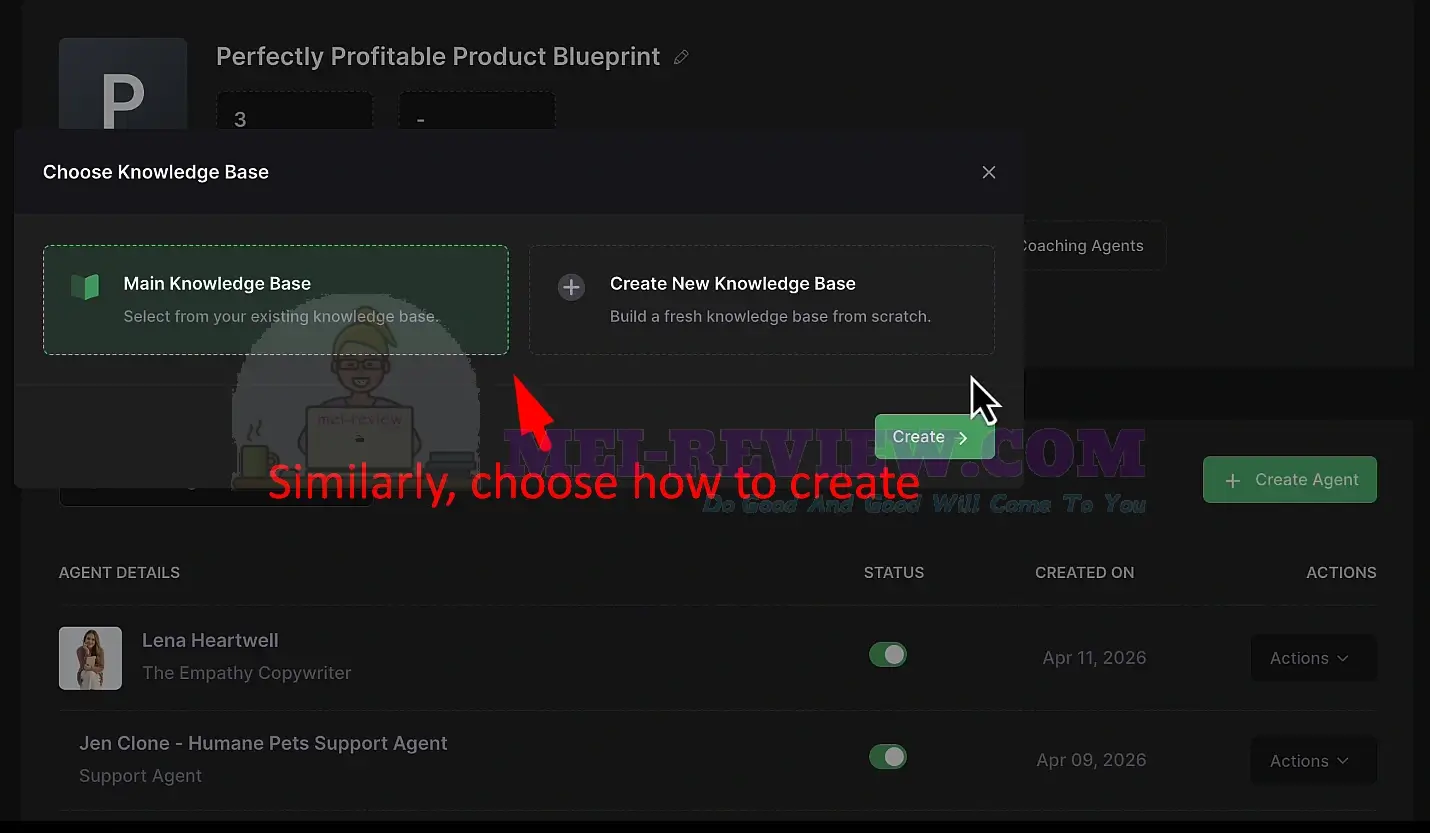The height and width of the screenshot is (833, 1430).
Task: Close the Choose Knowledge Base dialog
Action: point(989,172)
